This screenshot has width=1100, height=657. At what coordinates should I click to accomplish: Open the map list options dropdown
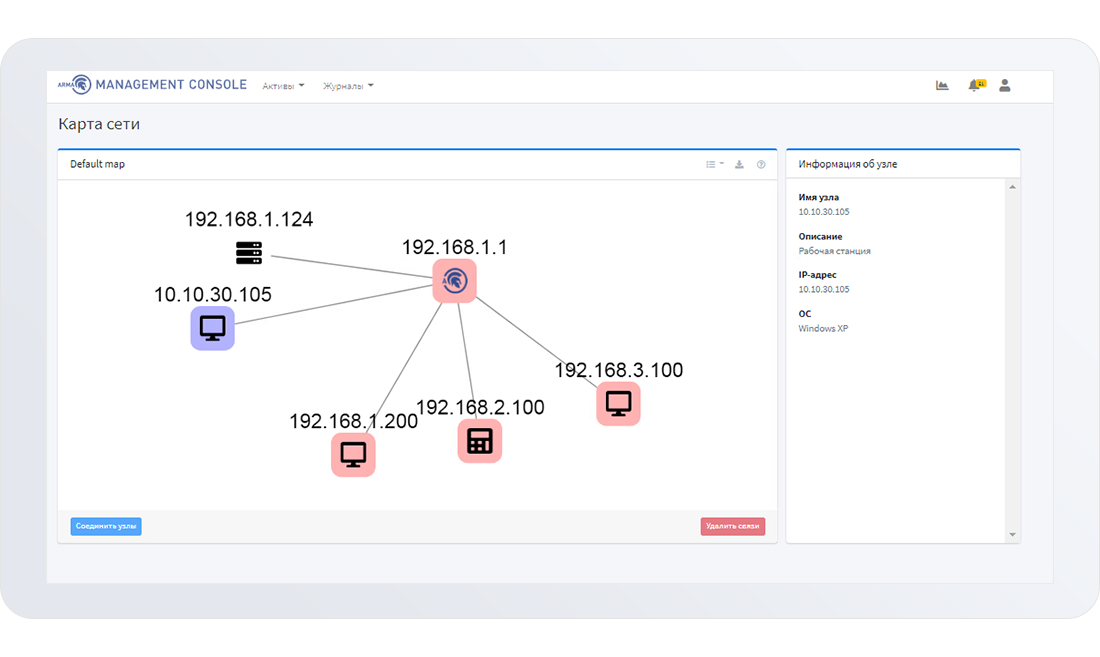pos(714,164)
